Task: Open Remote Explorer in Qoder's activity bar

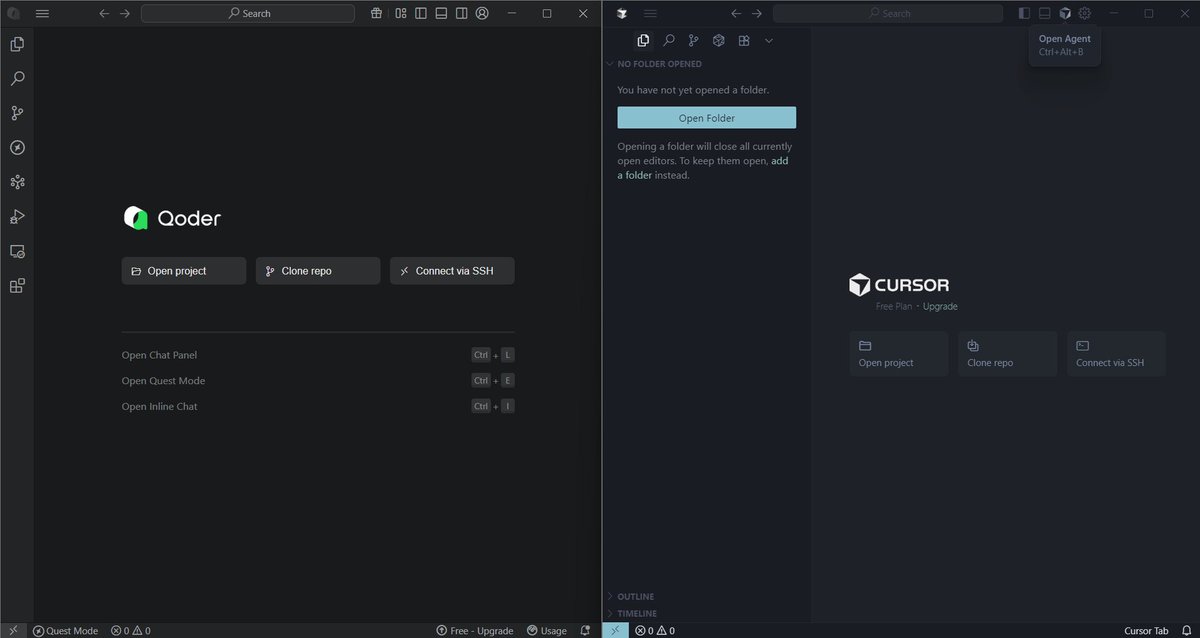Action: [x=17, y=251]
